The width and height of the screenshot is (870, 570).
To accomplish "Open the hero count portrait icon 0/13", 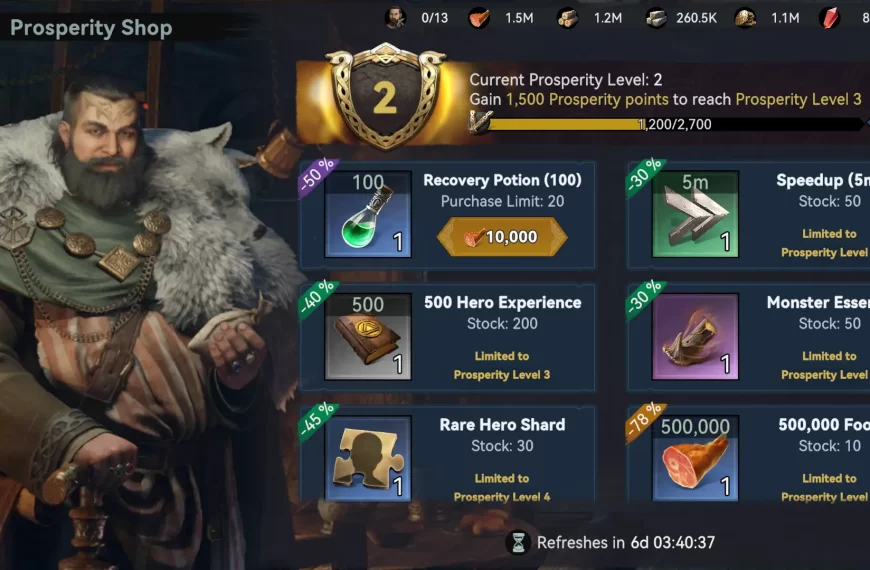I will (x=395, y=18).
